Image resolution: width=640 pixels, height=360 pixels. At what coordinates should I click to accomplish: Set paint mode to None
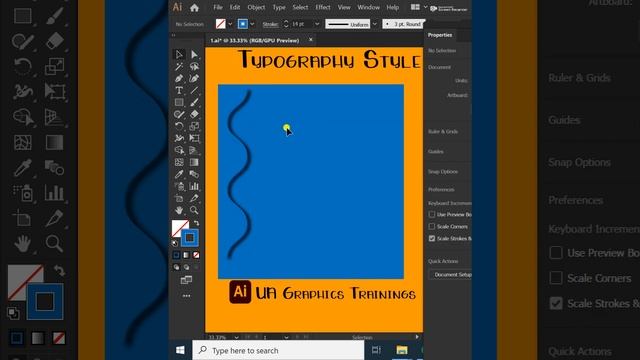pyautogui.click(x=196, y=255)
